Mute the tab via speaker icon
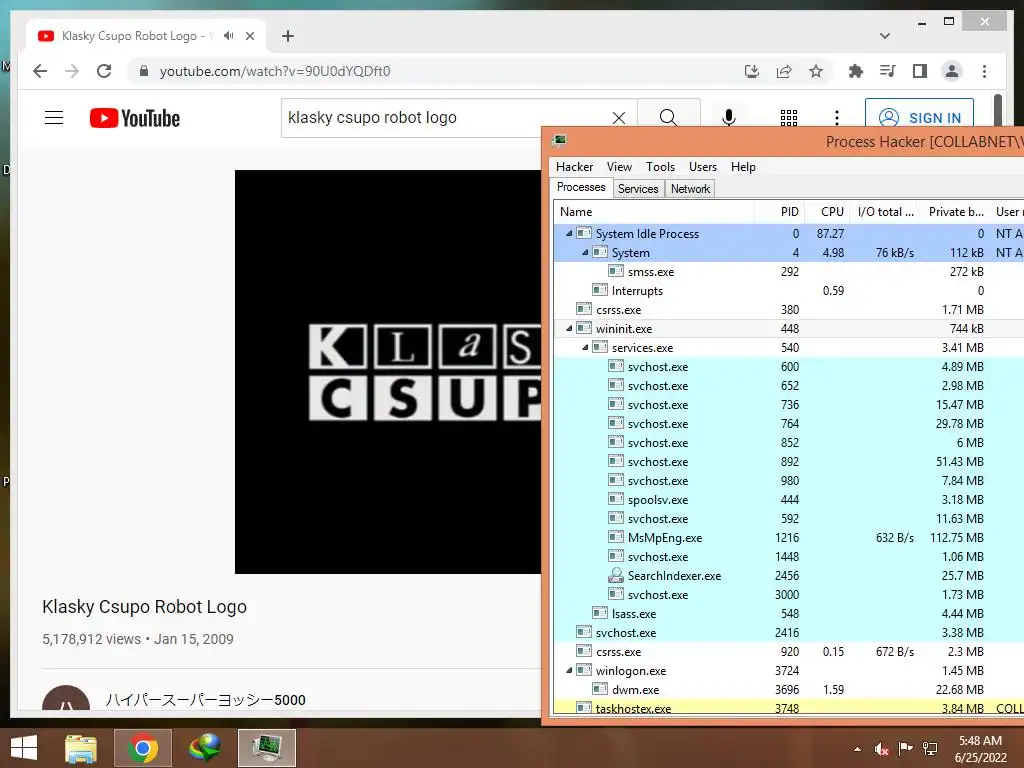The width and height of the screenshot is (1024, 768). [x=228, y=36]
